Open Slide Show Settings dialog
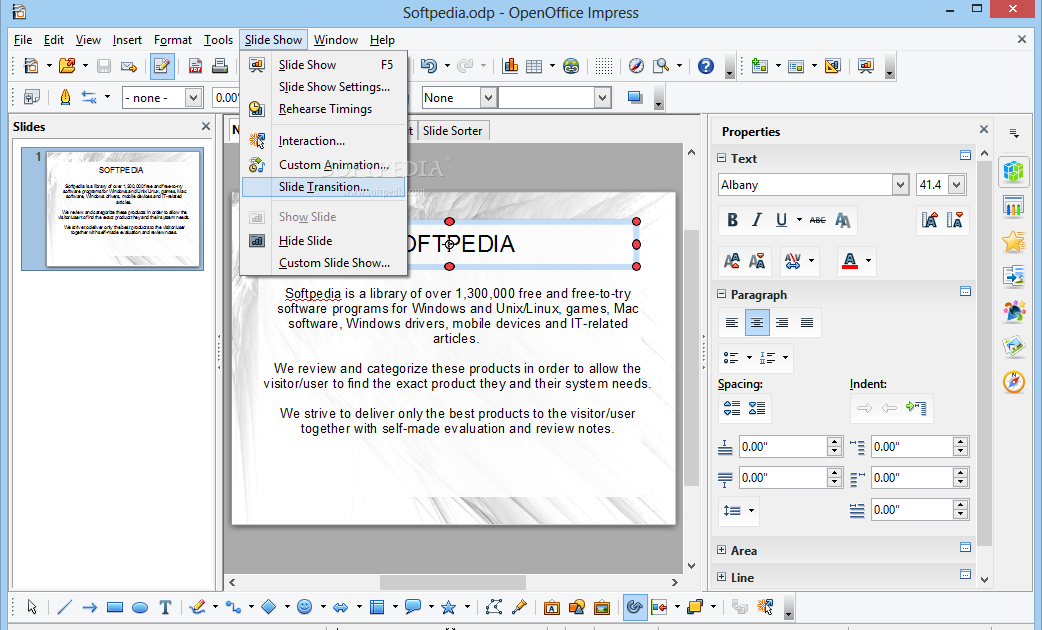Screen dimensions: 1042x630 [x=334, y=87]
